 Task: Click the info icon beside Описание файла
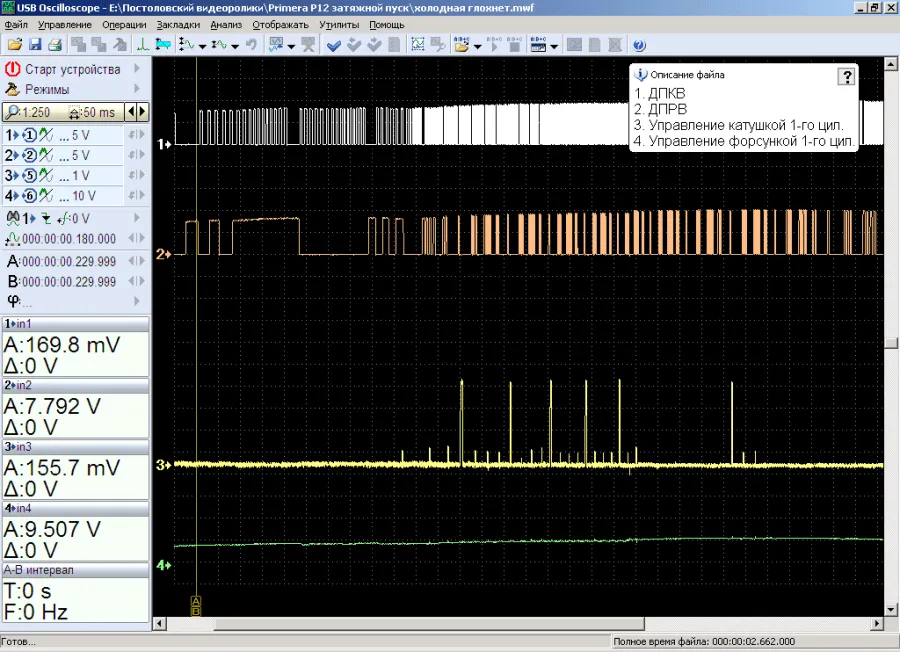pos(640,74)
